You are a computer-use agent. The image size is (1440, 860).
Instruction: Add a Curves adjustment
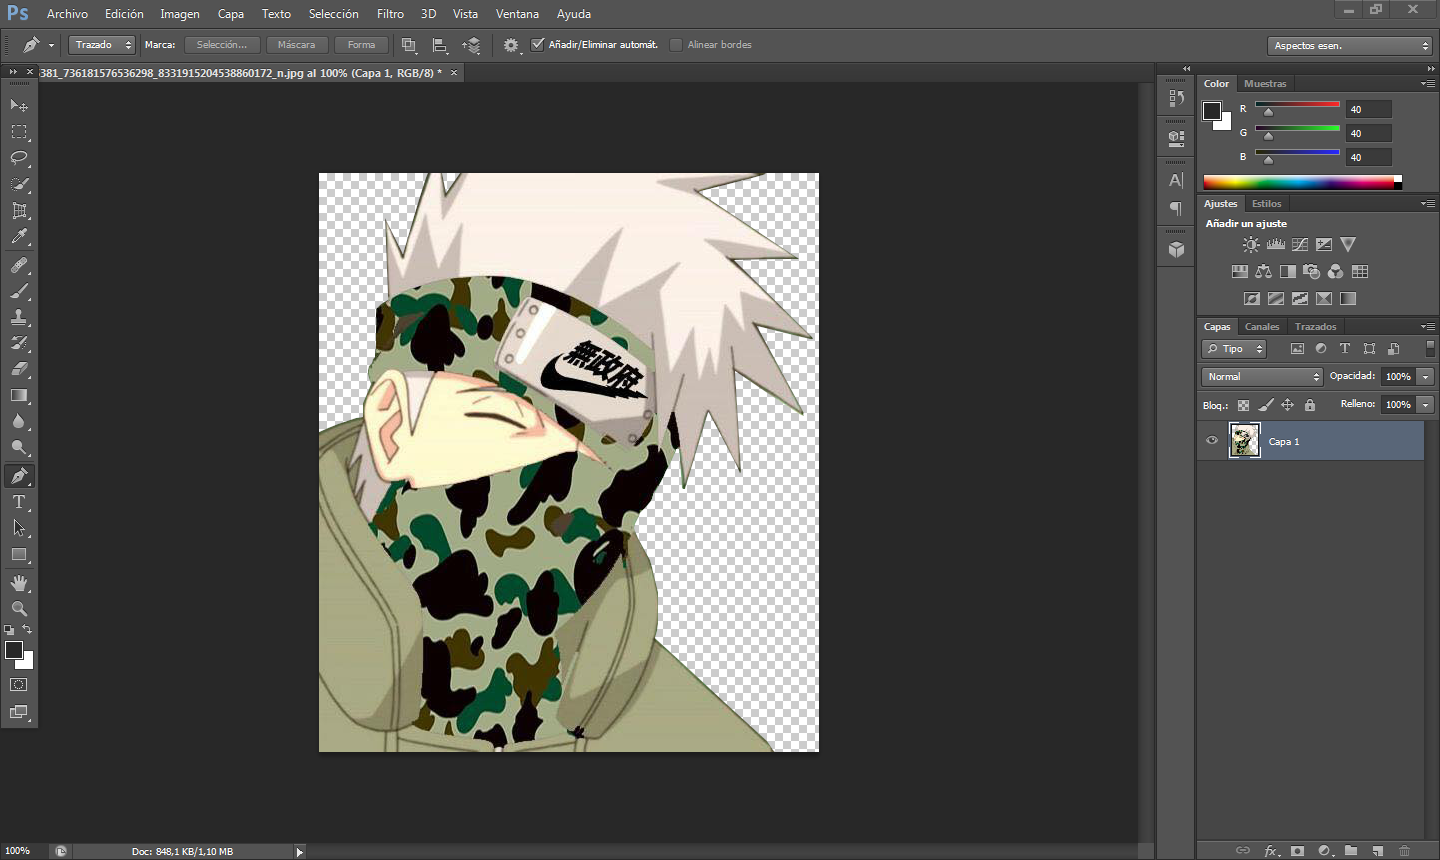(1300, 244)
